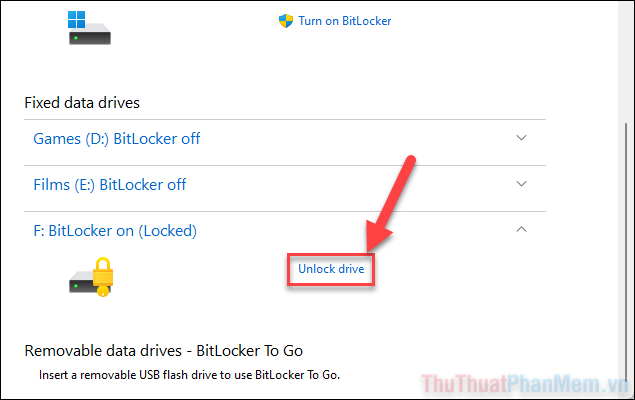Click the BitLocker shield icon
The image size is (635, 400).
coord(286,21)
